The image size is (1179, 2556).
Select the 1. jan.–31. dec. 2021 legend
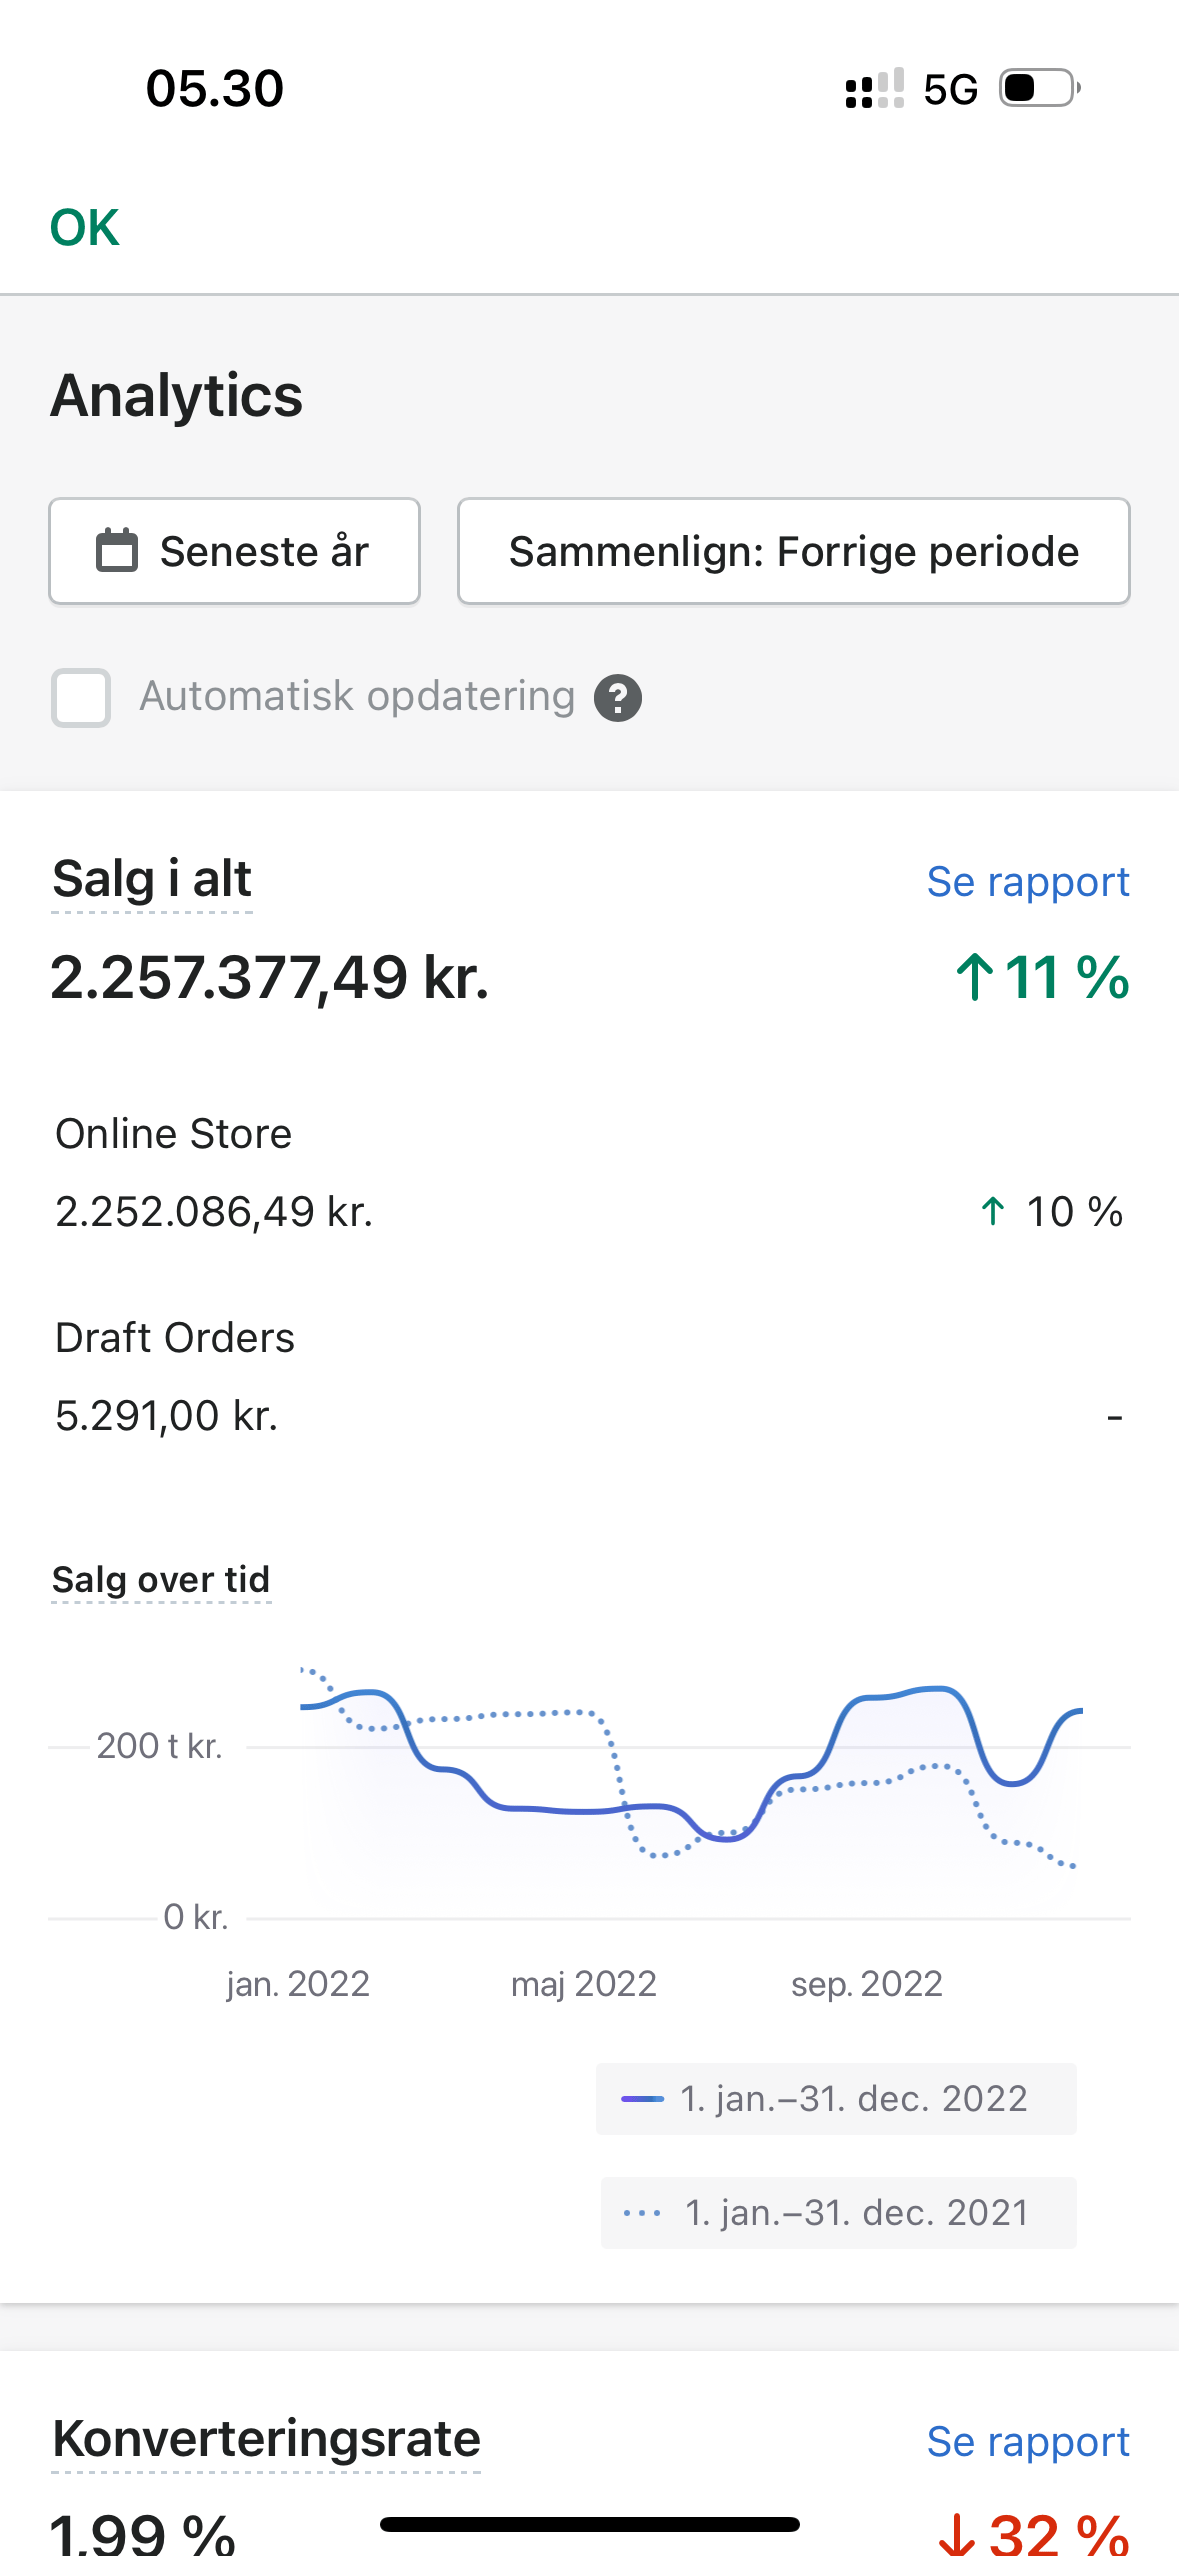[838, 2212]
